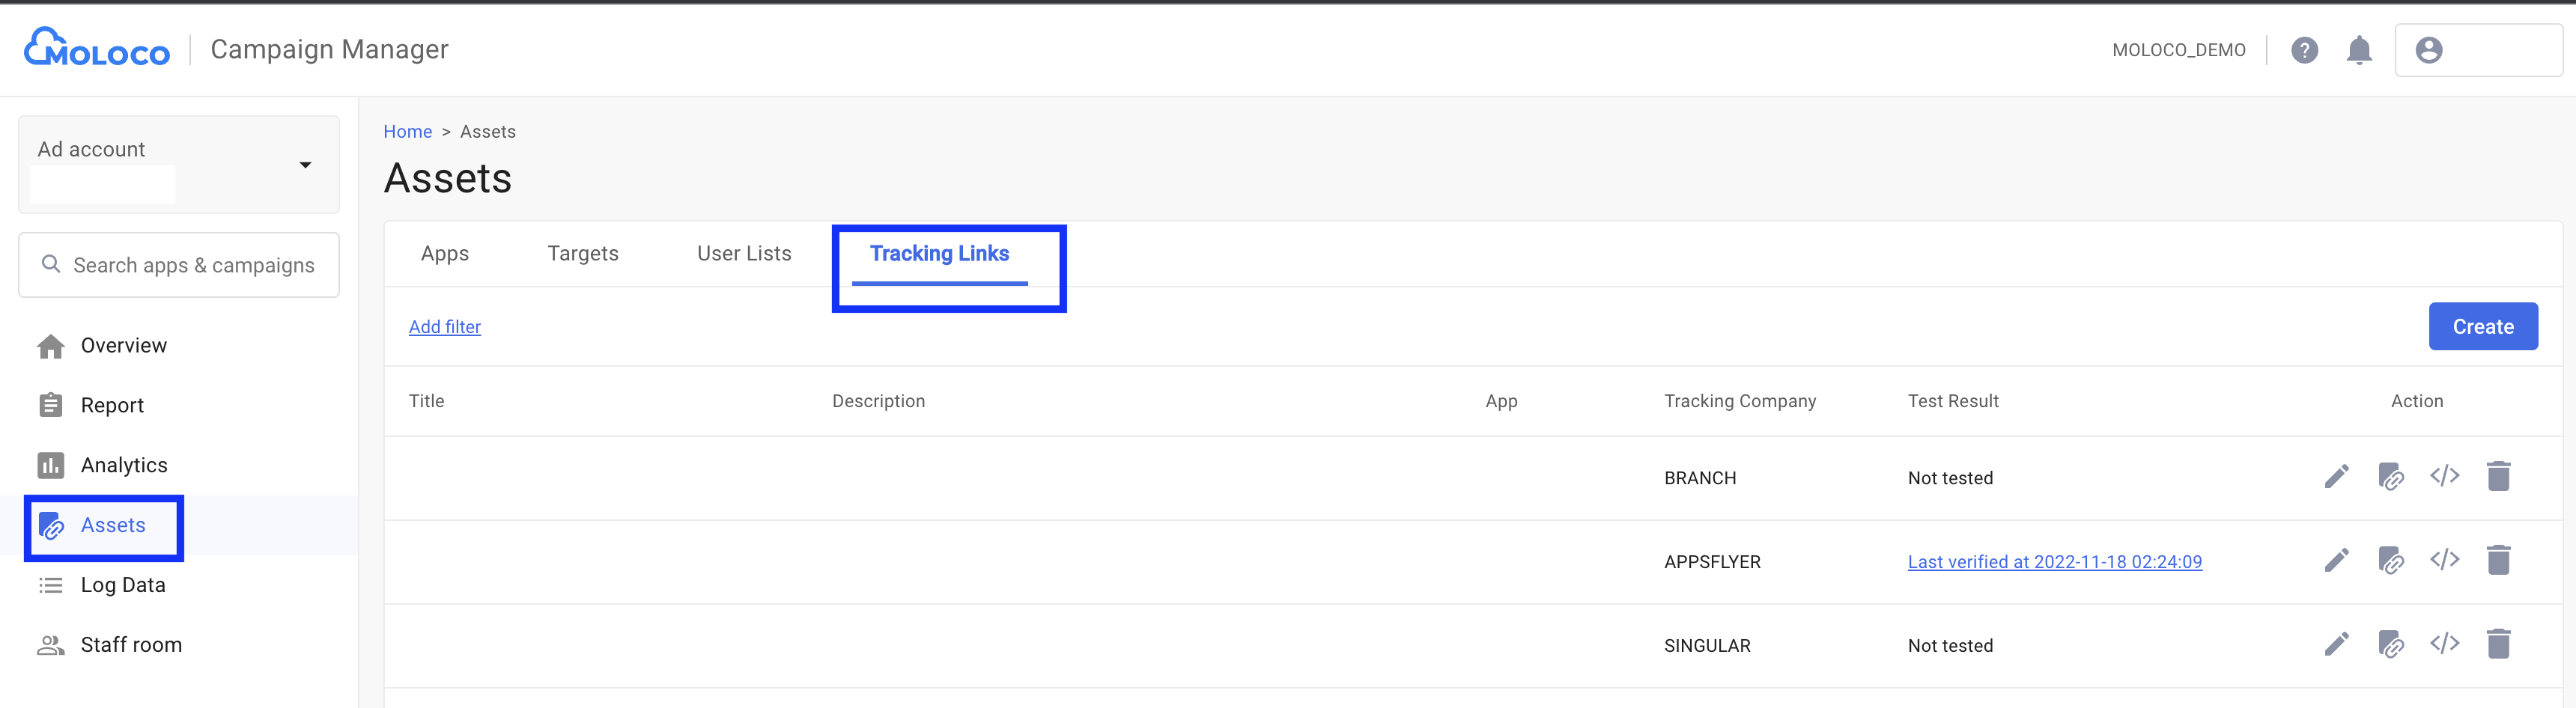Show code snippet for SINGULAR row

[2444, 645]
